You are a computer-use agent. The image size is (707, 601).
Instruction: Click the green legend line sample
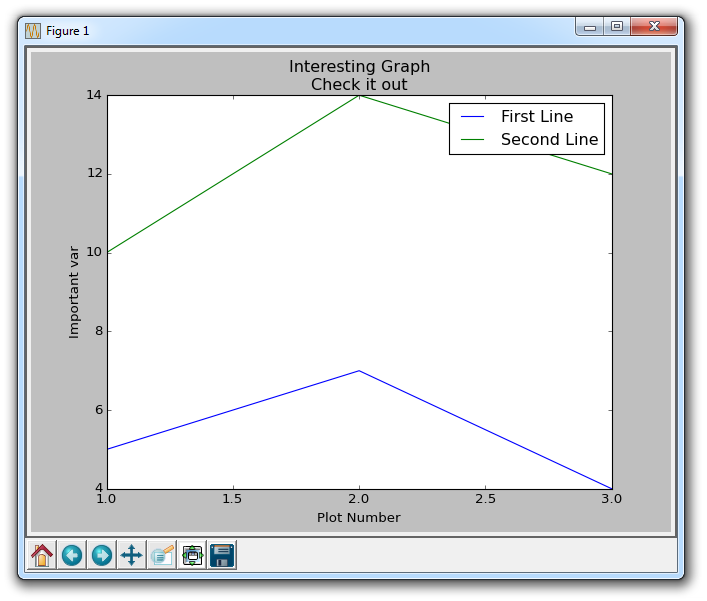(472, 140)
